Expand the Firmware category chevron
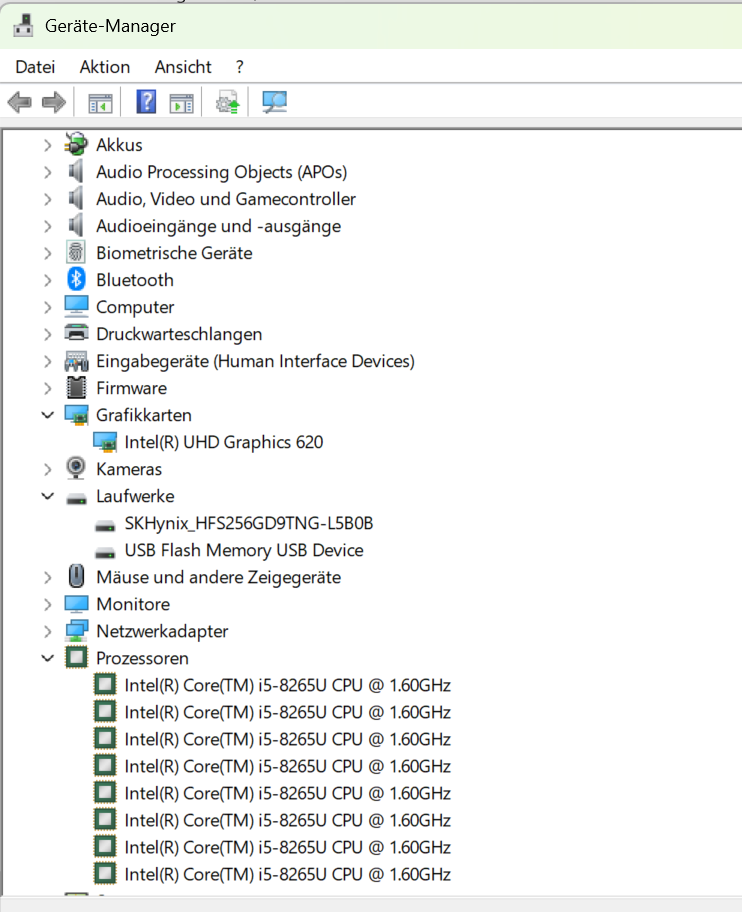Screen dimensions: 742x912 click(47, 388)
